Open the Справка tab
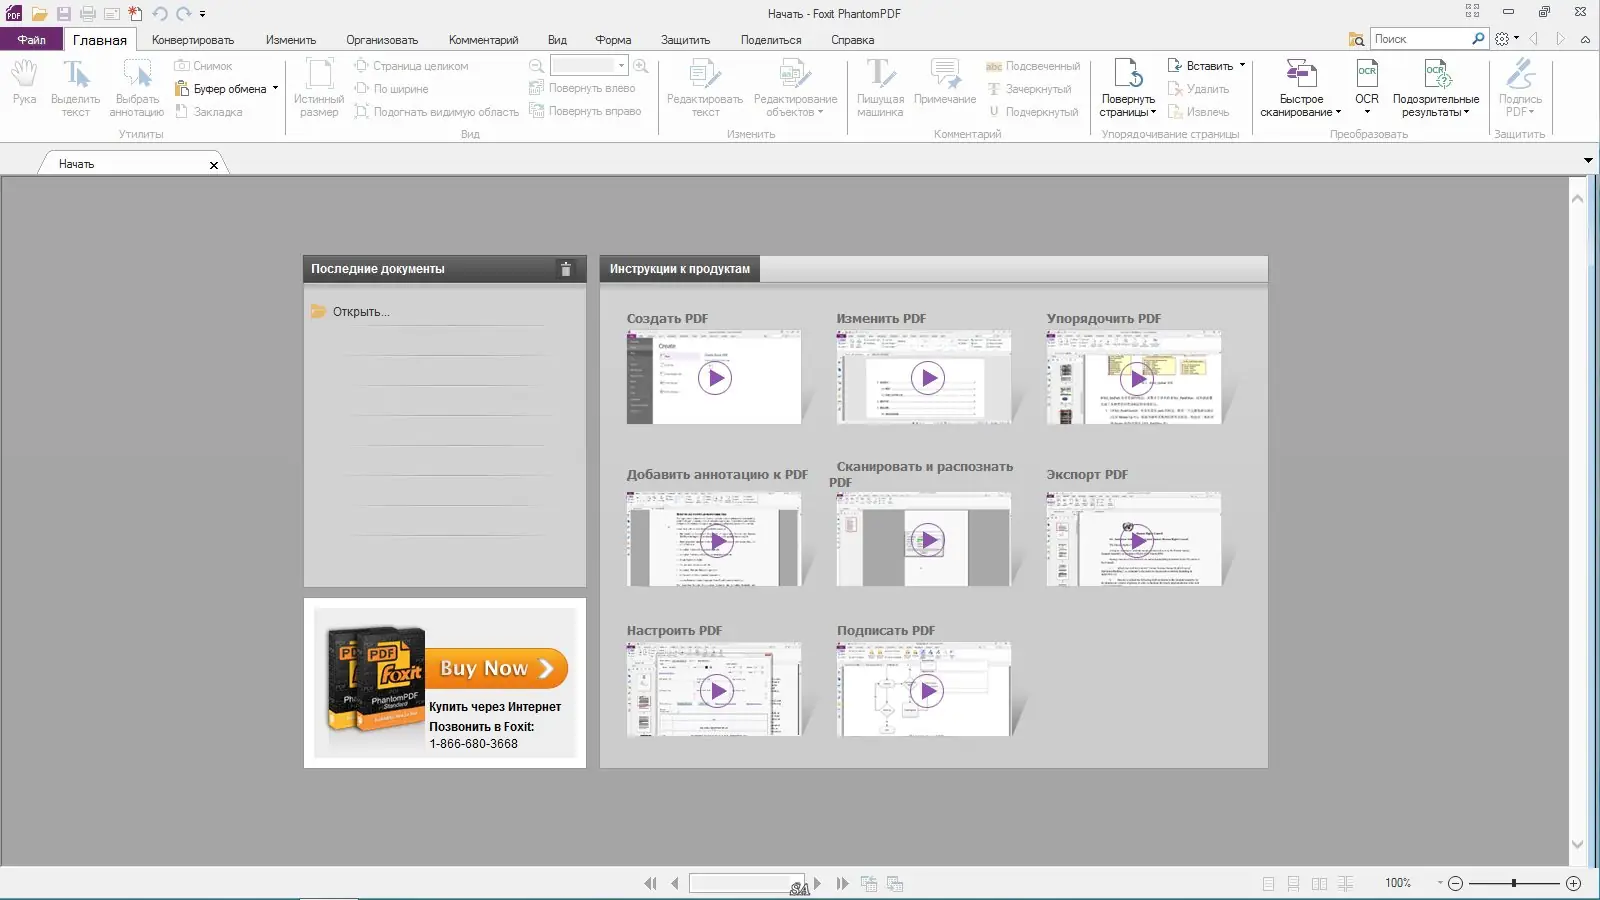The height and width of the screenshot is (900, 1600). tap(852, 40)
